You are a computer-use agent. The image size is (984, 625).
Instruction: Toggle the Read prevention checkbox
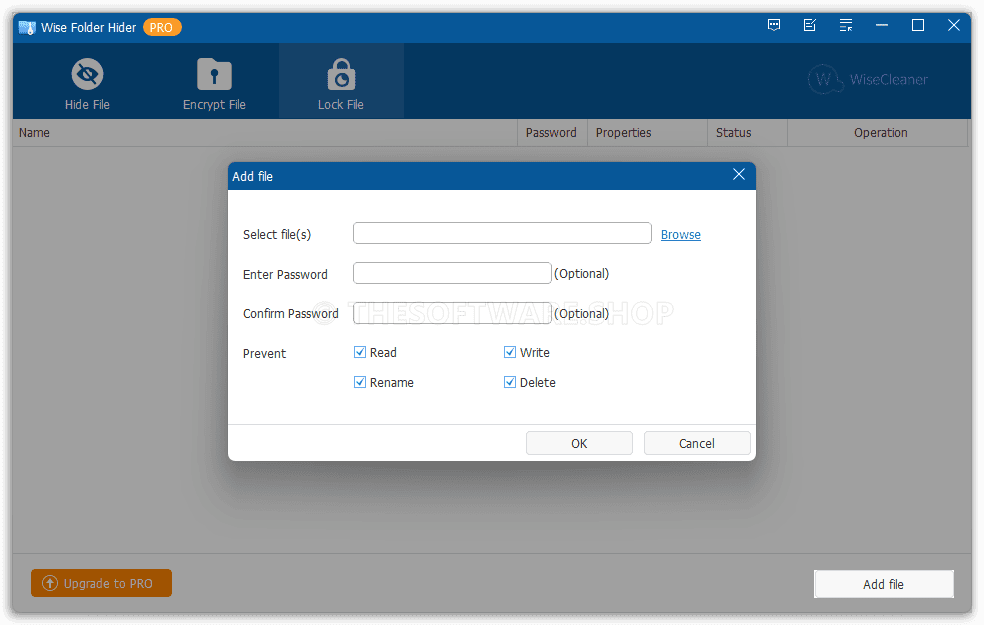[x=360, y=352]
